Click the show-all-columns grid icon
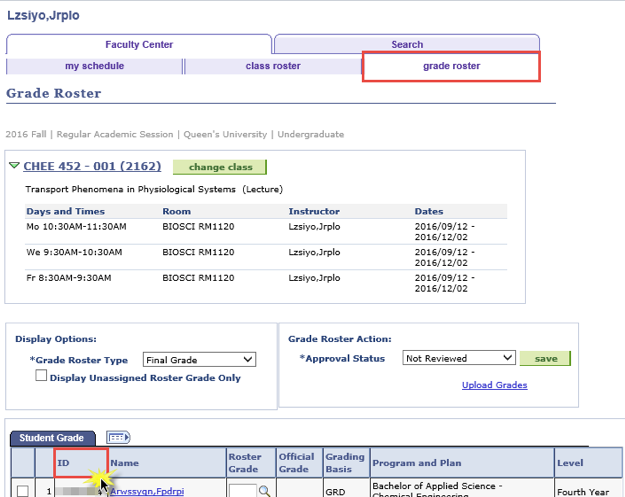The image size is (625, 497). 117,437
